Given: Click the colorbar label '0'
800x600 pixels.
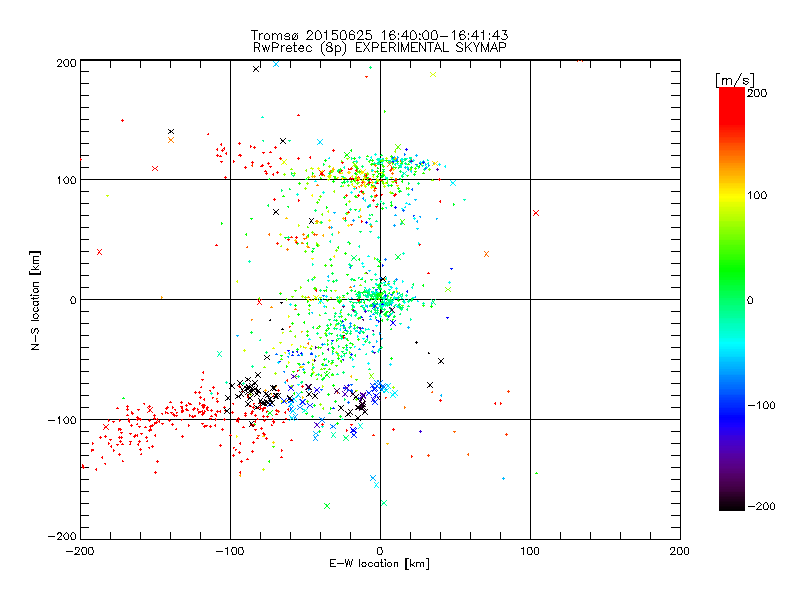Looking at the screenshot, I should coord(750,300).
